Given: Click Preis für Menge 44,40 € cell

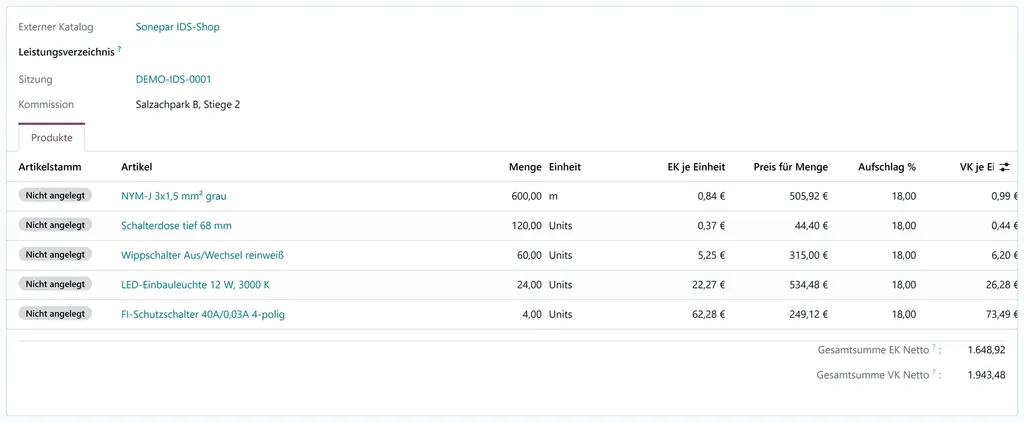Looking at the screenshot, I should (812, 225).
